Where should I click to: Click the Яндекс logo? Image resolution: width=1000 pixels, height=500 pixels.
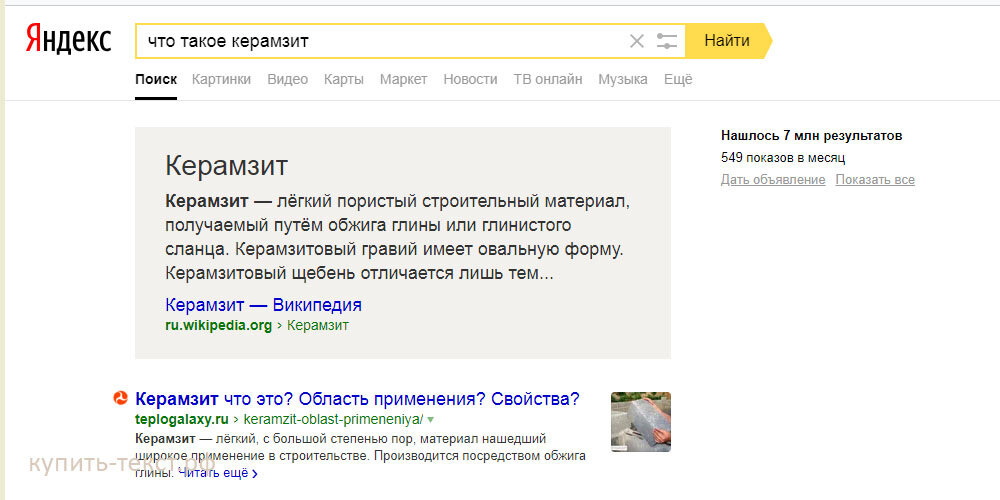tap(69, 40)
